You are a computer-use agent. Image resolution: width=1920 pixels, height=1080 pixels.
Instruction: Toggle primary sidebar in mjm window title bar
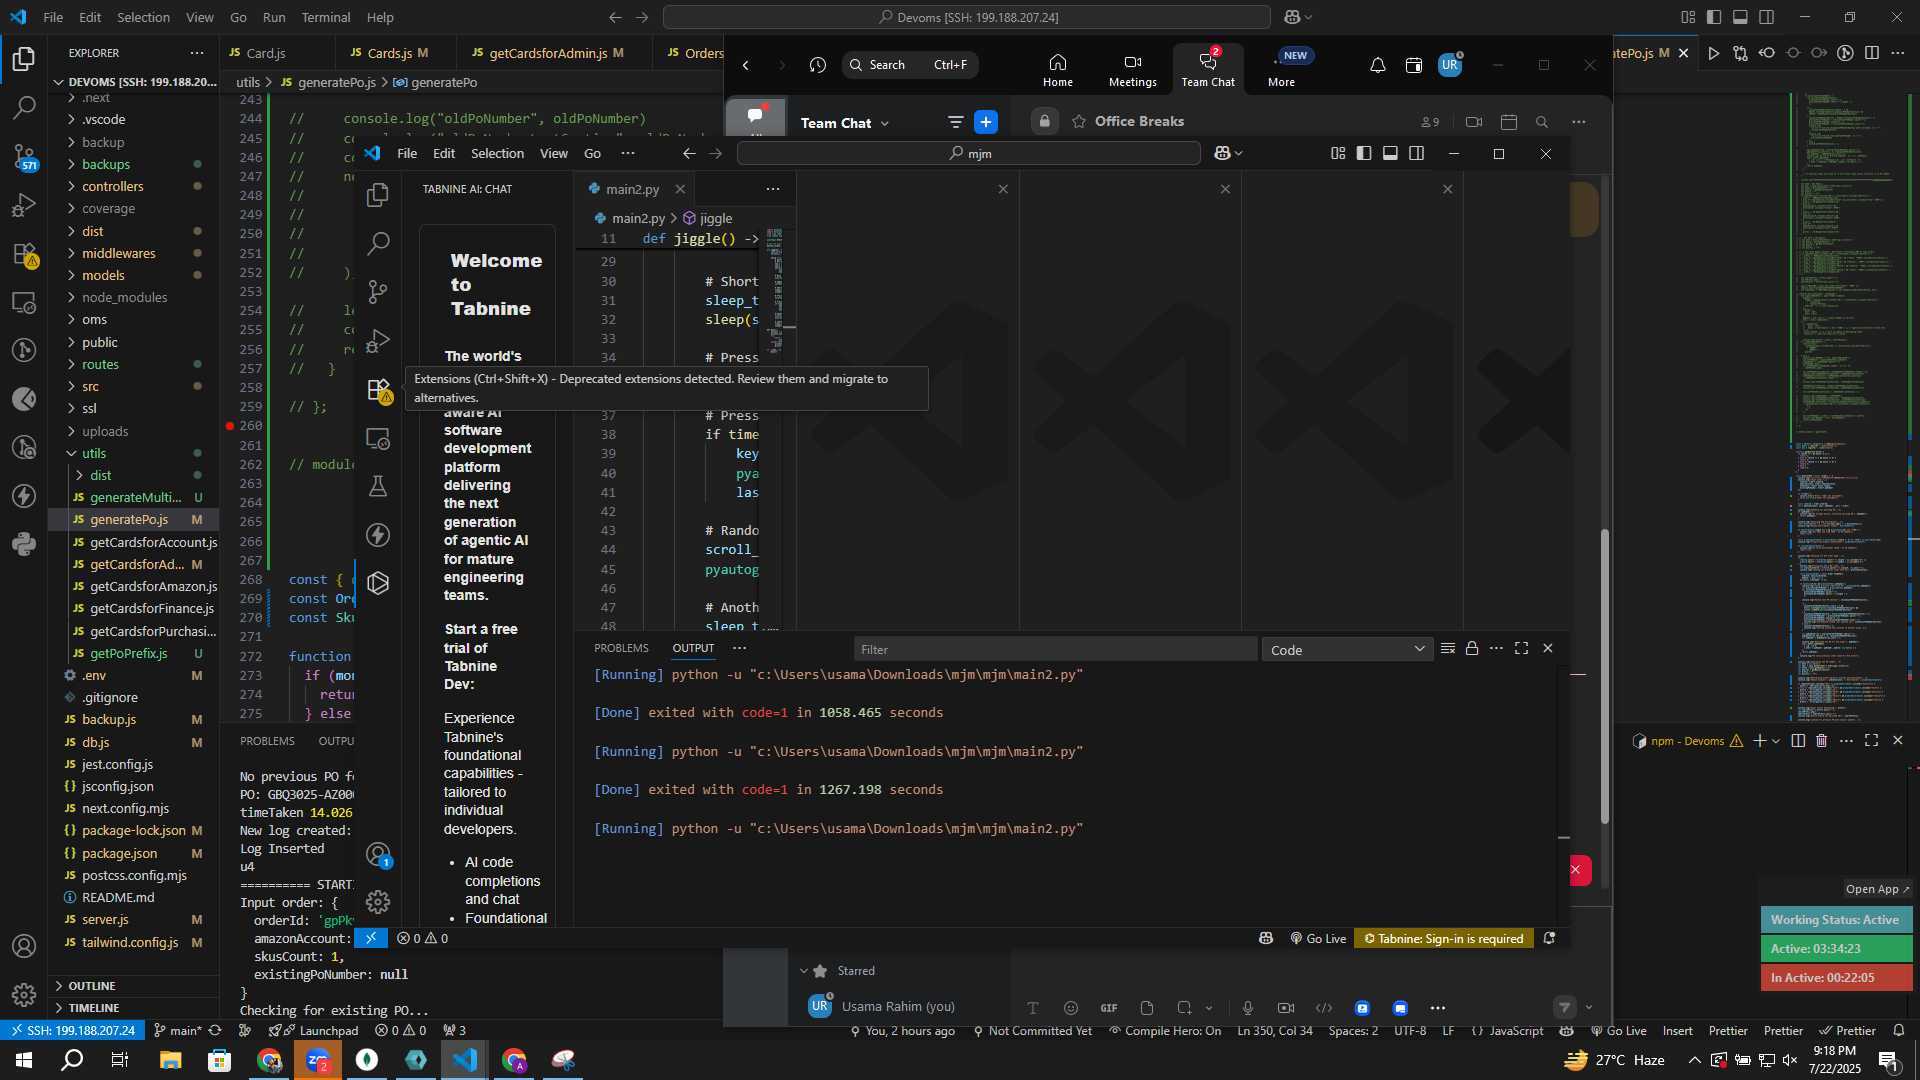pyautogui.click(x=1364, y=153)
